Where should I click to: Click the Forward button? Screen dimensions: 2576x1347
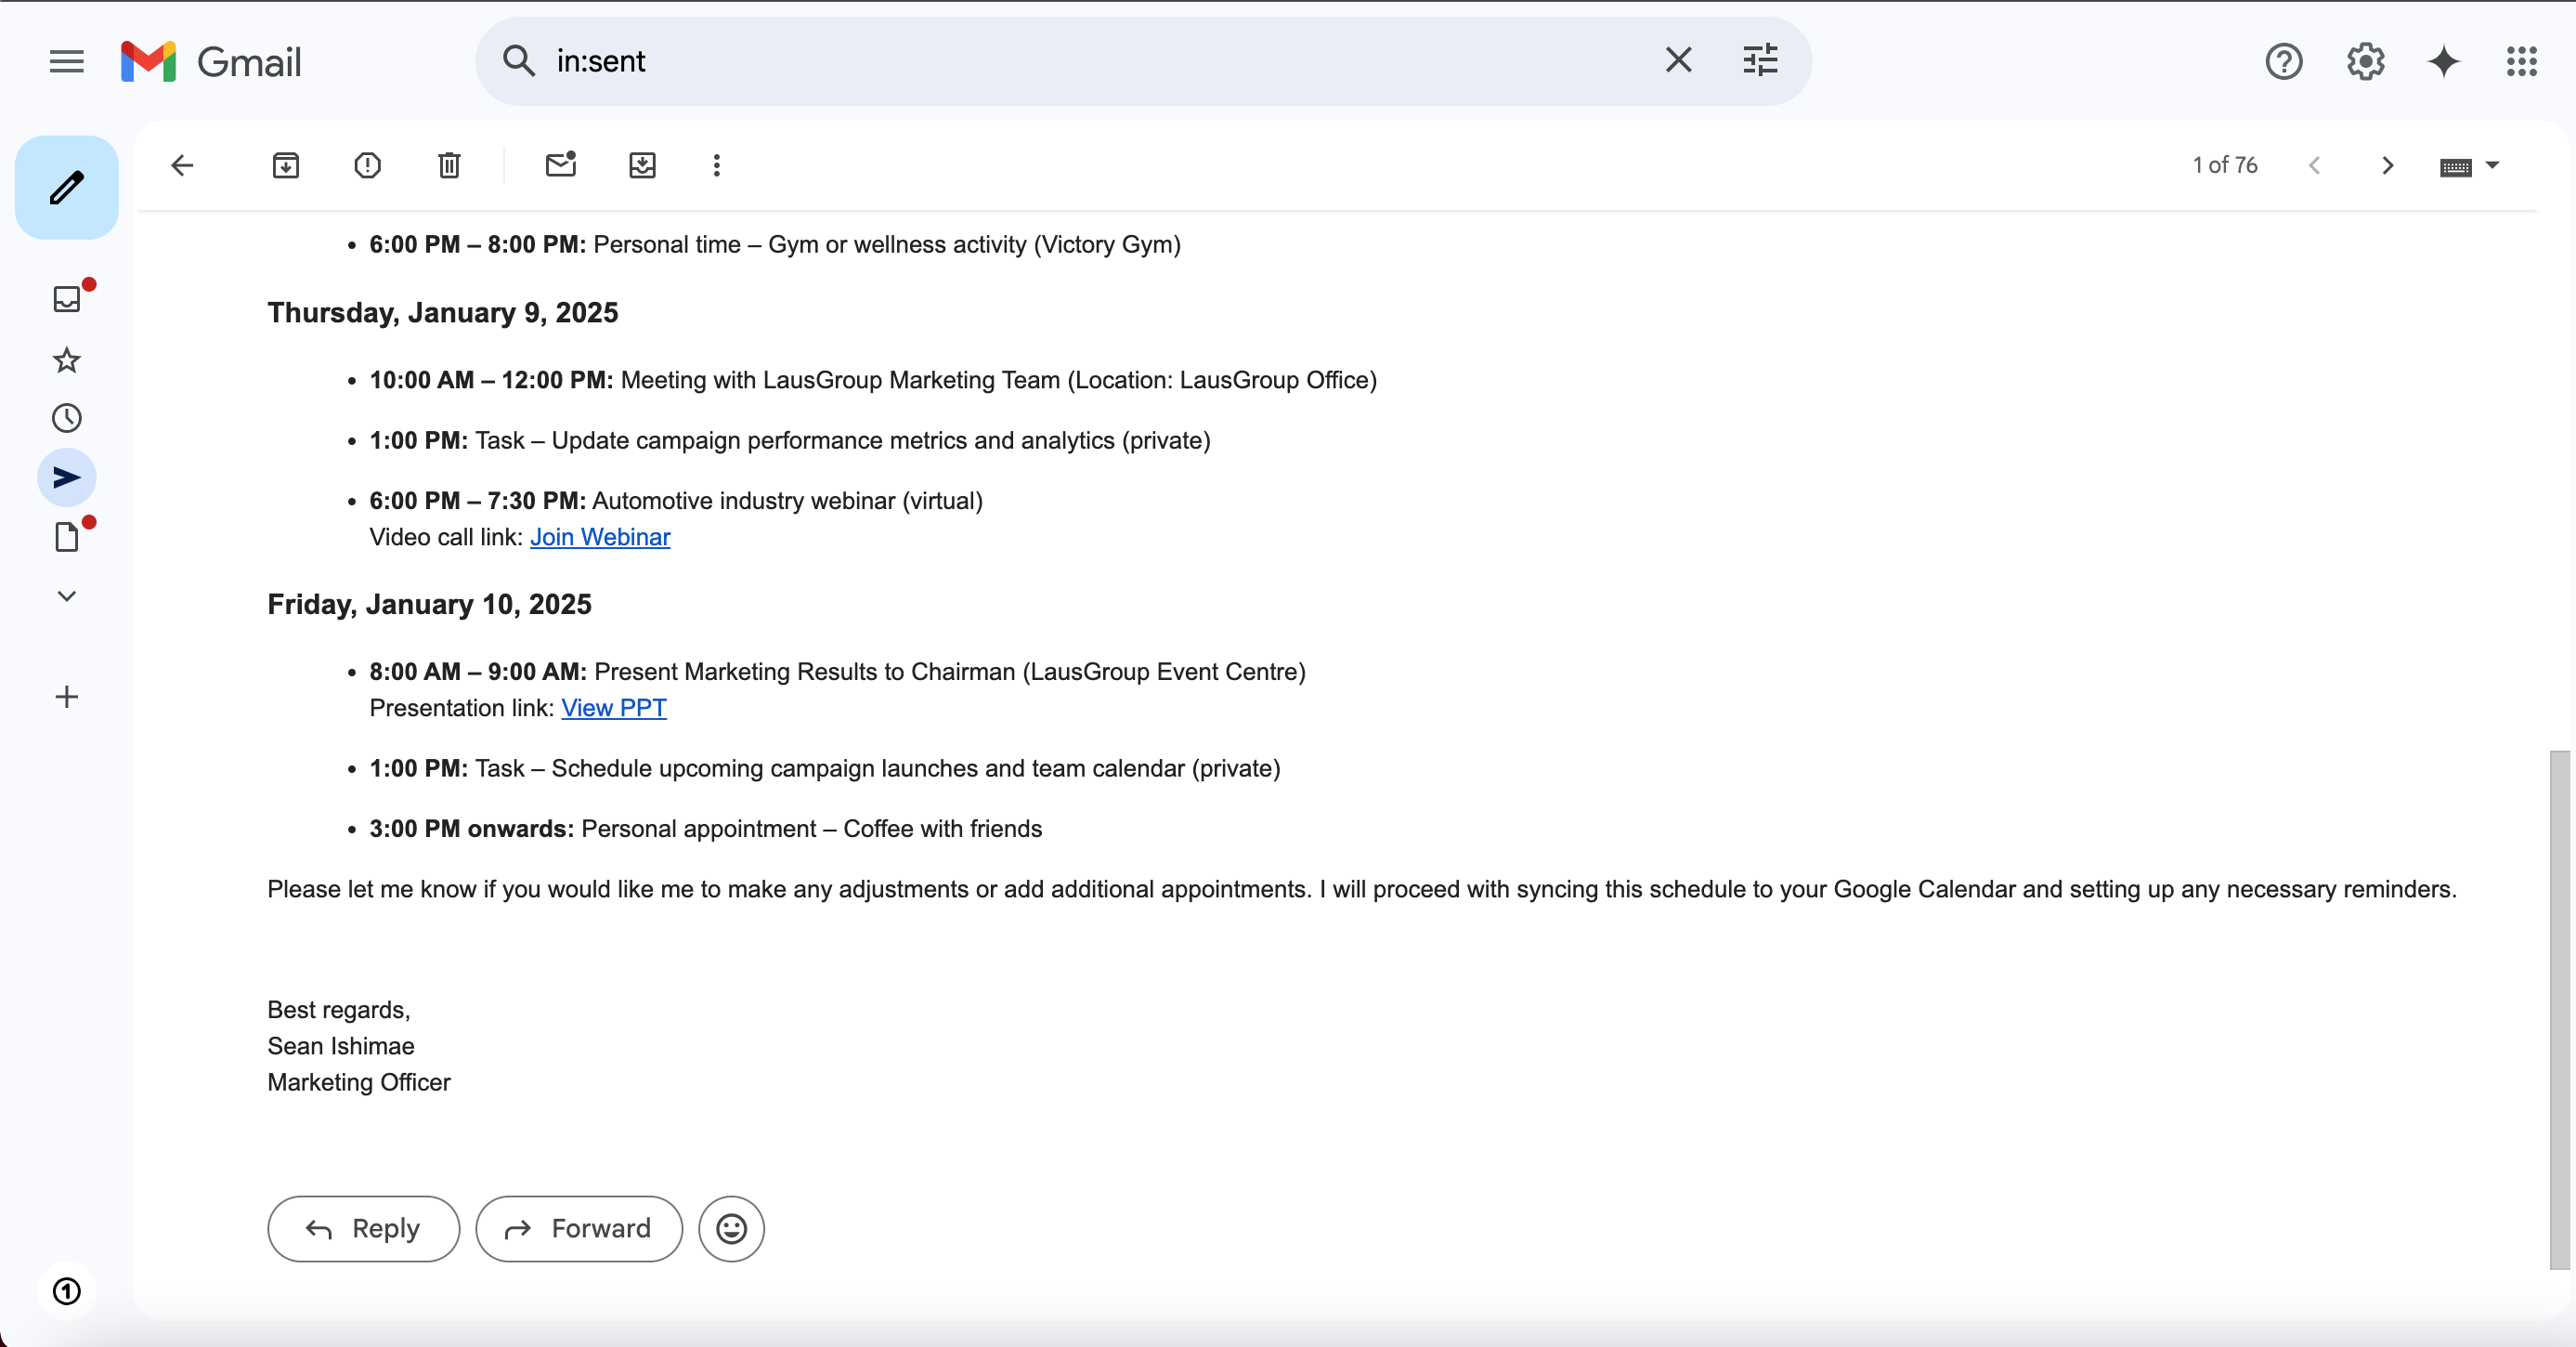tap(578, 1229)
